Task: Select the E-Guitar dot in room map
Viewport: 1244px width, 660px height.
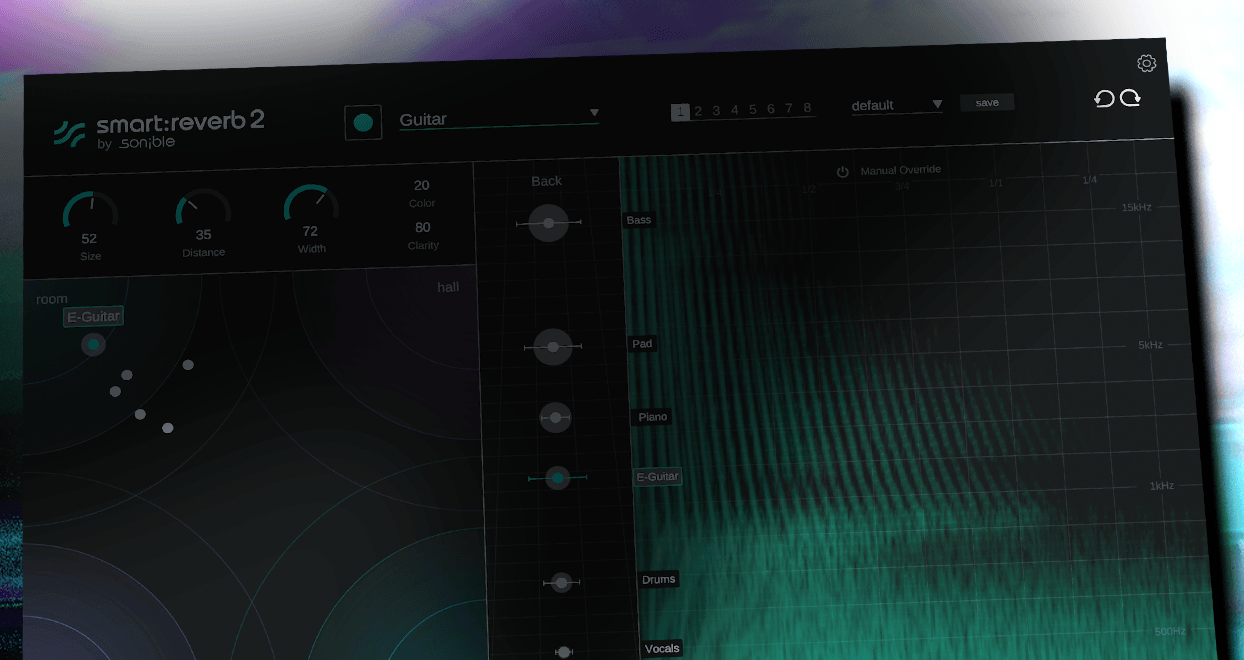Action: coord(93,345)
